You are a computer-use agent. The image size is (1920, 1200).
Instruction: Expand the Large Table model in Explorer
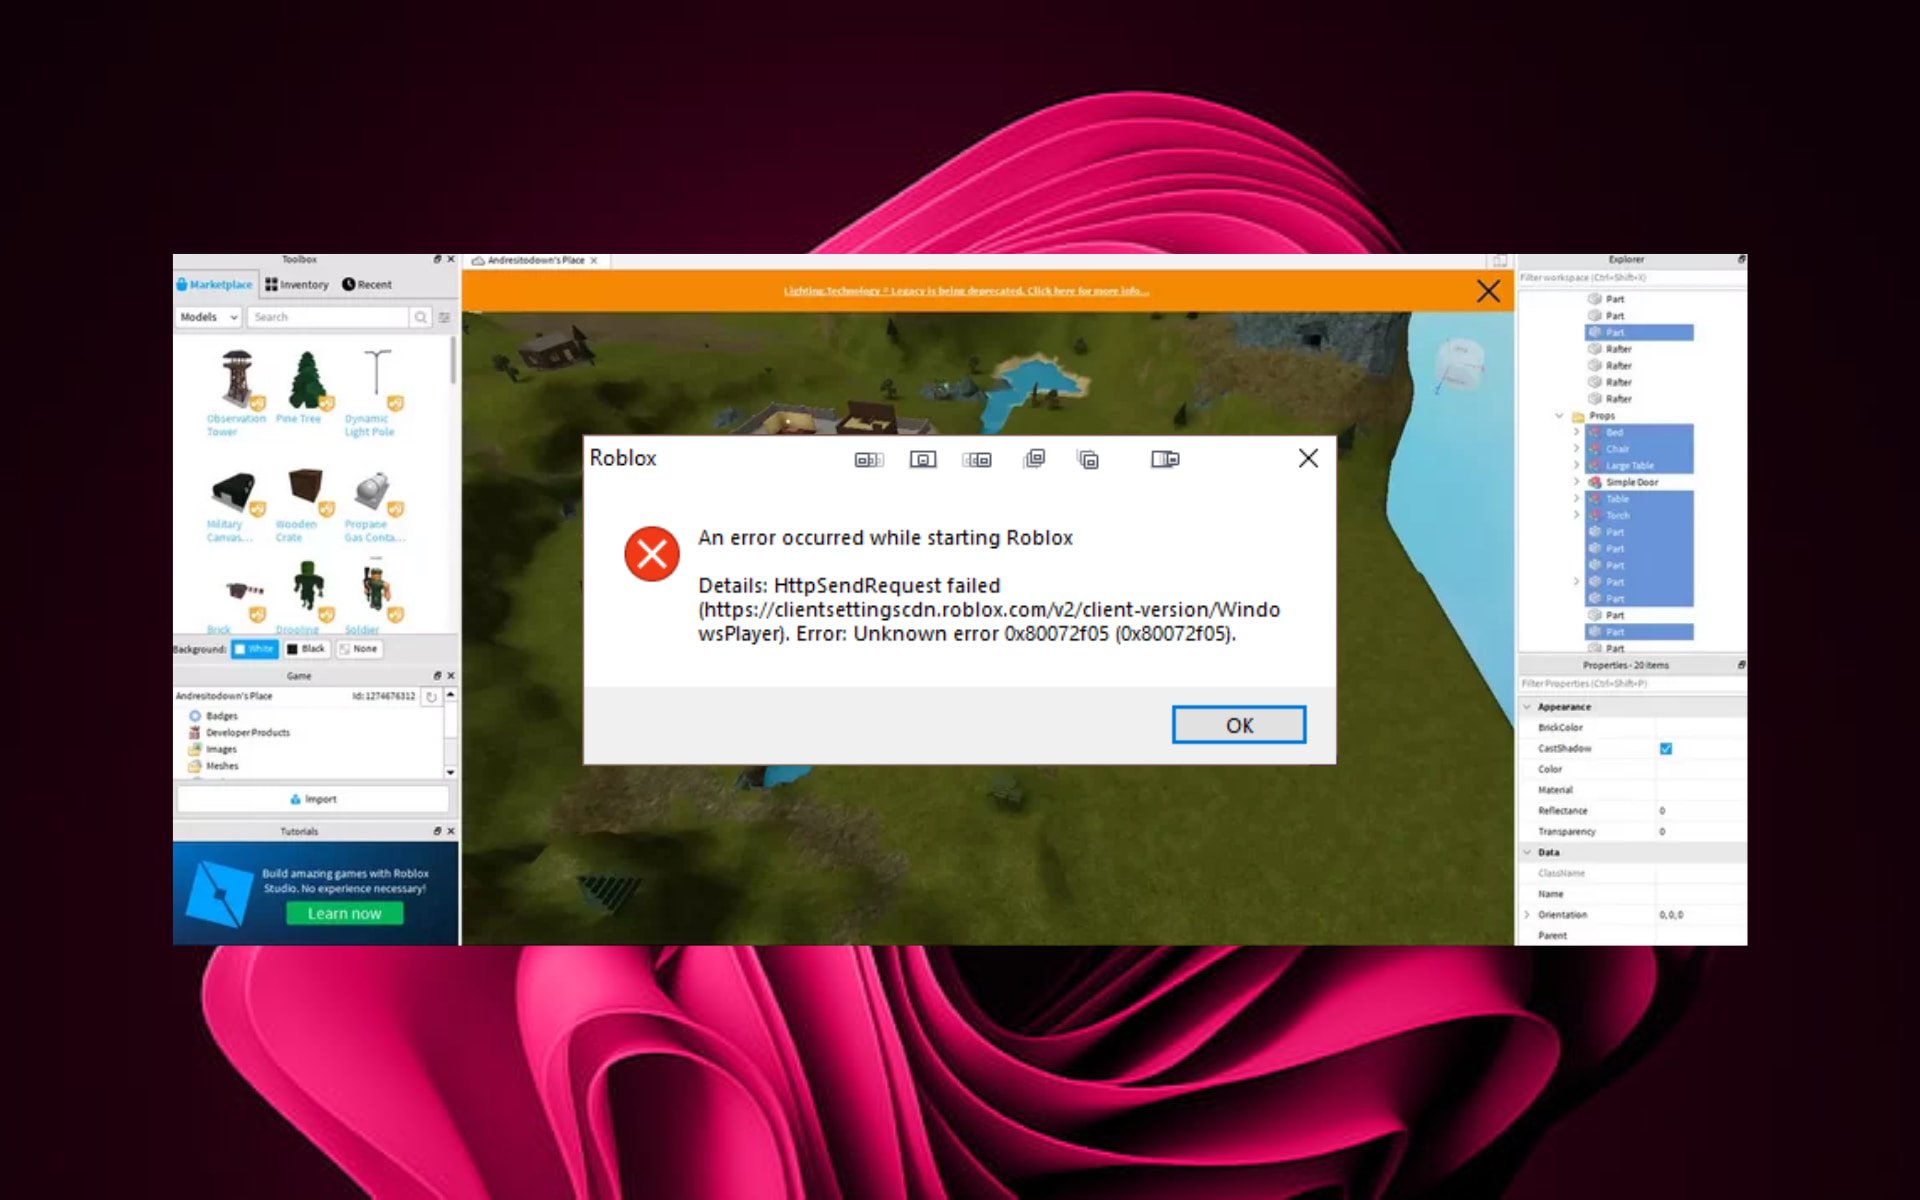point(1577,465)
